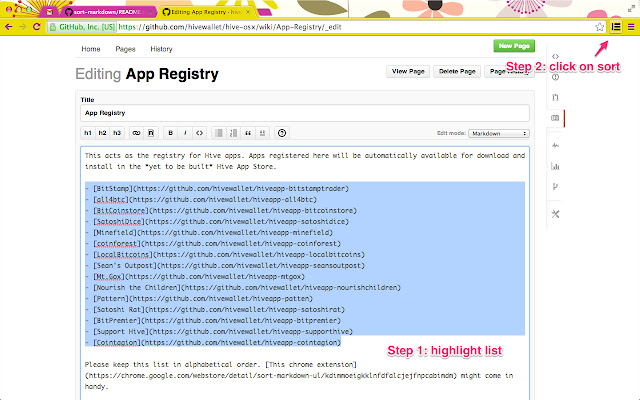This screenshot has height=400, width=640.
Task: Click the Cointagion list line
Action: [213, 342]
